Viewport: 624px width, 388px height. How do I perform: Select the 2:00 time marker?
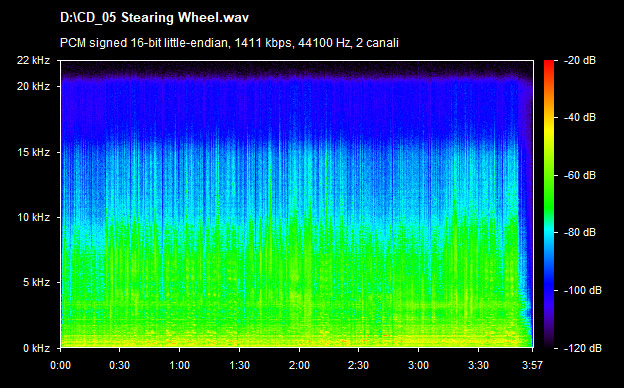point(299,365)
